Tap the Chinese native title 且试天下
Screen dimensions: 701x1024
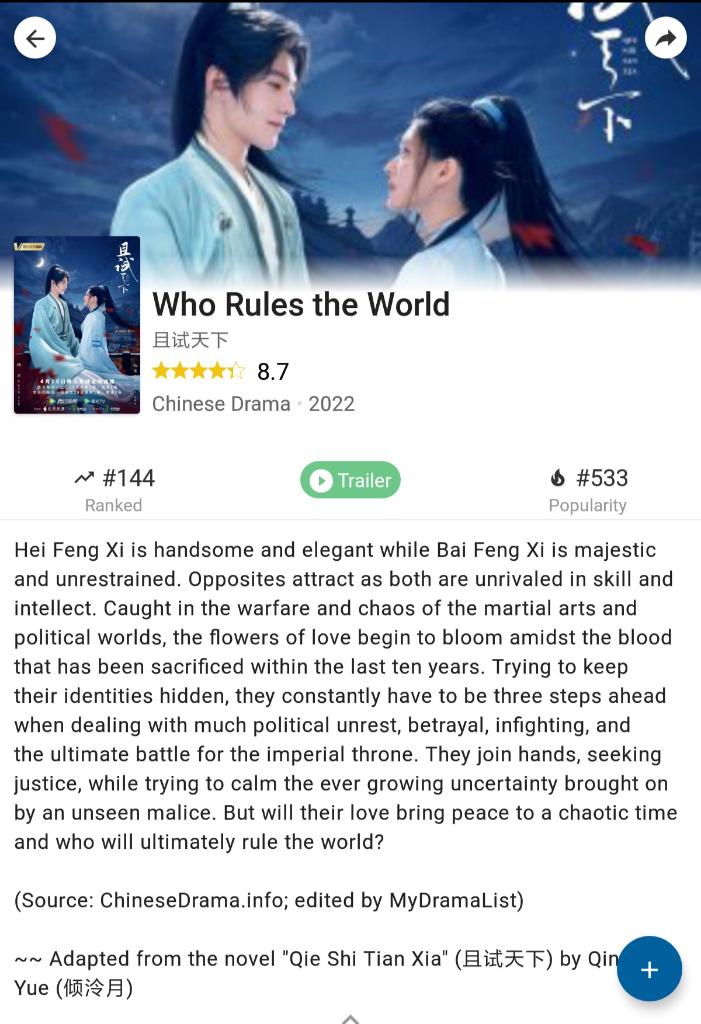tap(190, 340)
